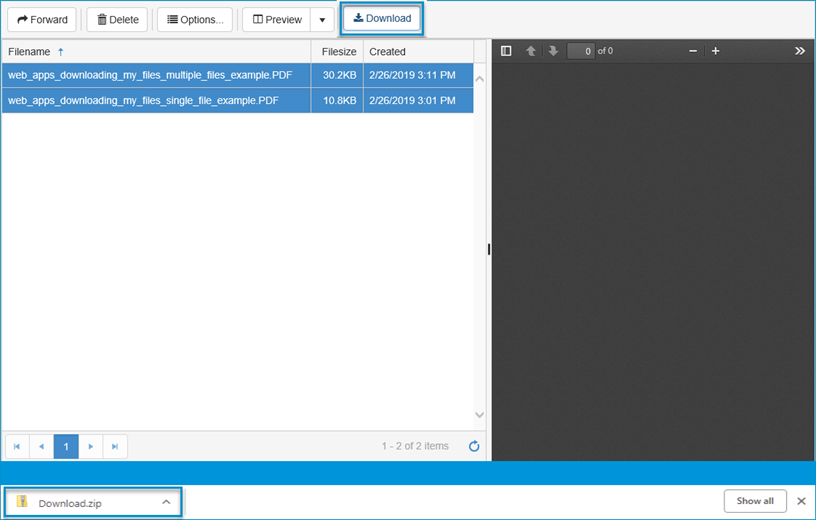Sort files by Created column
816x520 pixels.
click(x=387, y=51)
